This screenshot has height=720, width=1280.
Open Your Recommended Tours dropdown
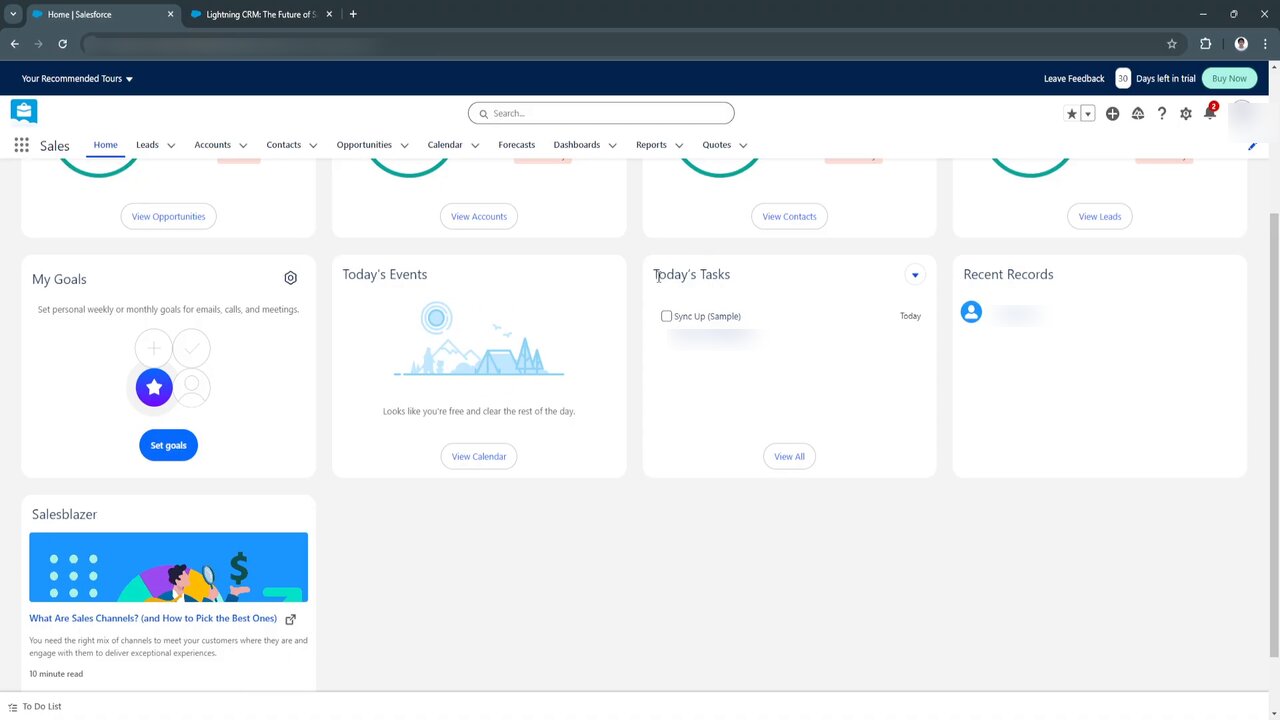point(77,79)
